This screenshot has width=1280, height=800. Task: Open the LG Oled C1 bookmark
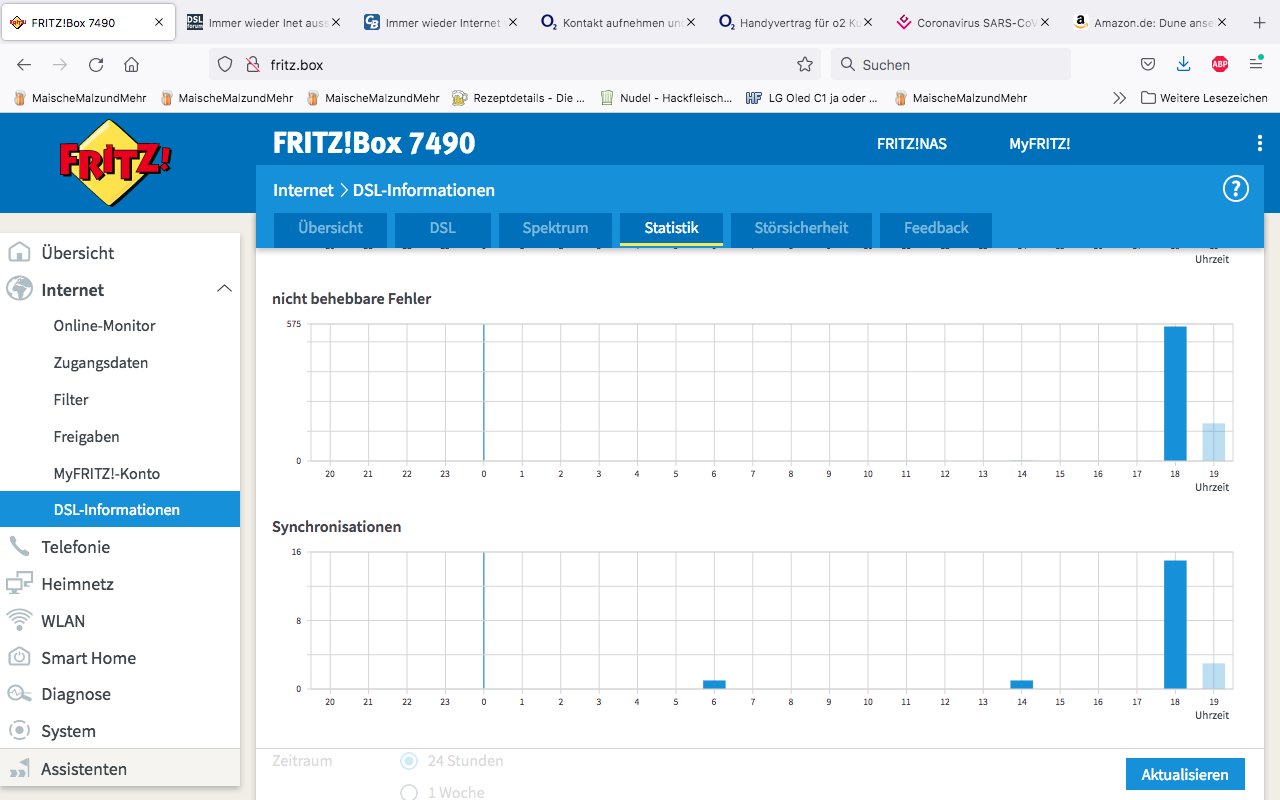[812, 98]
